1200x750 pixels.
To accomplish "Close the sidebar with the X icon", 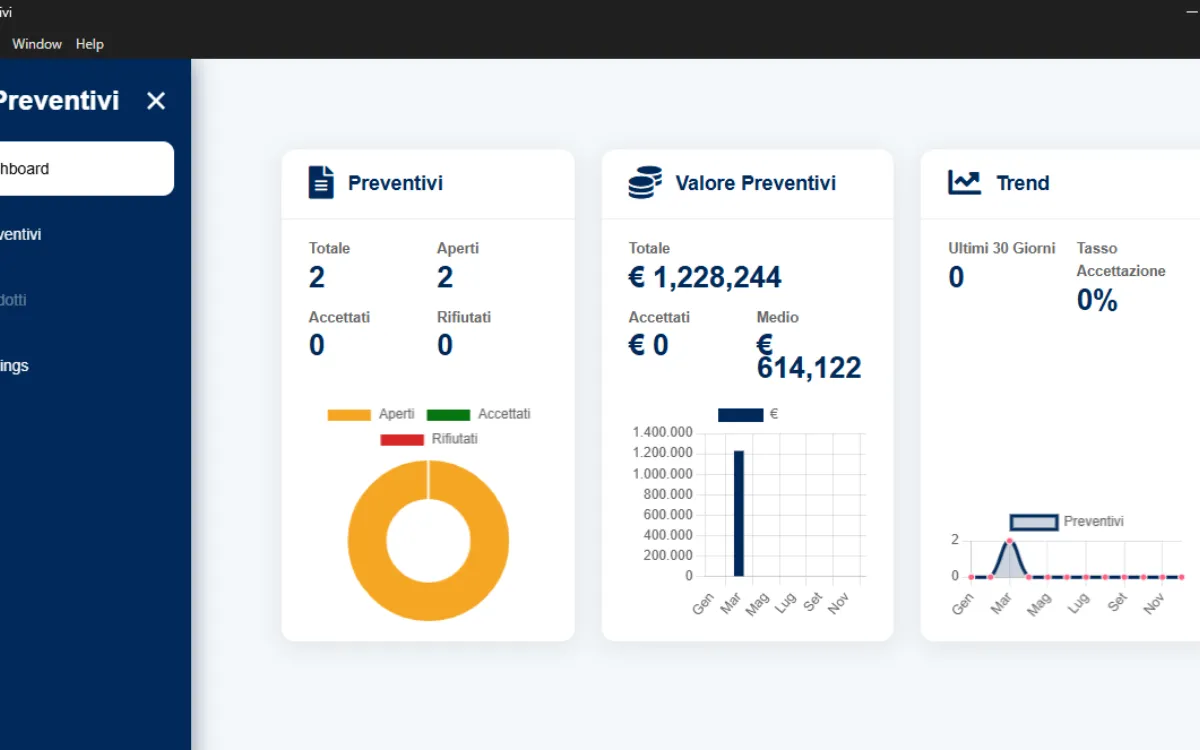I will (x=156, y=100).
